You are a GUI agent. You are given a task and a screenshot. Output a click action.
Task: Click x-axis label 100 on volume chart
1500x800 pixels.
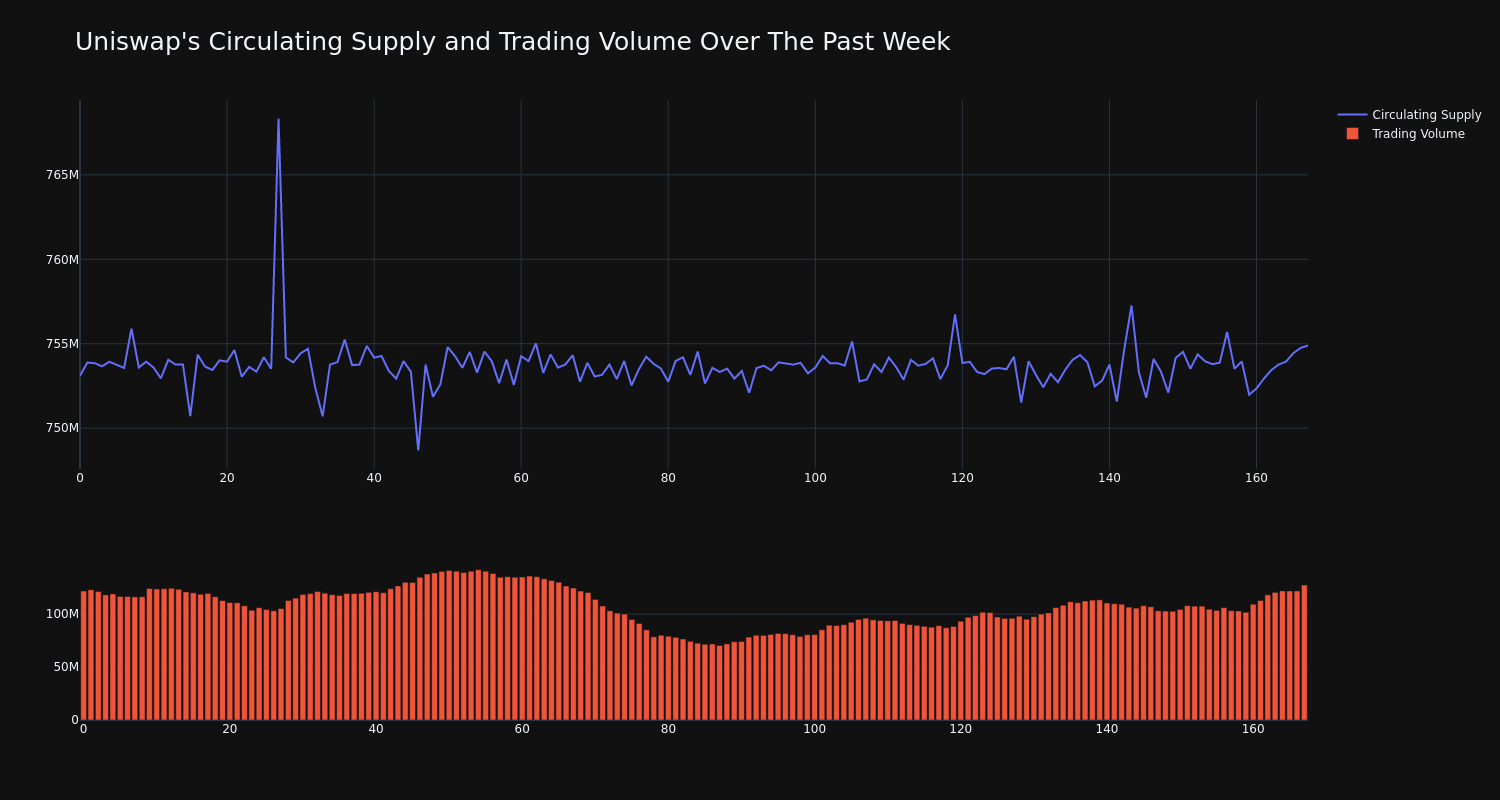[x=815, y=729]
